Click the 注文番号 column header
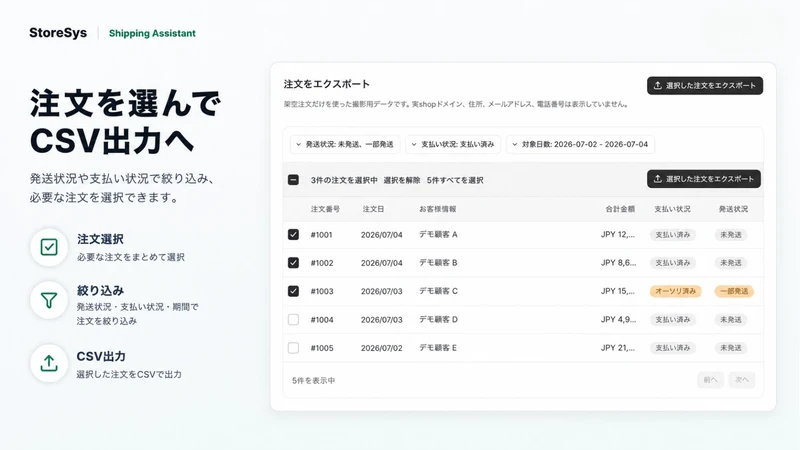 click(326, 209)
